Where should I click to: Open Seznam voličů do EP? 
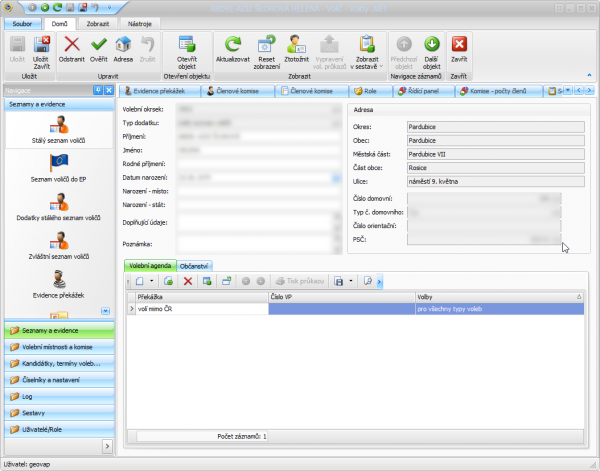pyautogui.click(x=57, y=167)
